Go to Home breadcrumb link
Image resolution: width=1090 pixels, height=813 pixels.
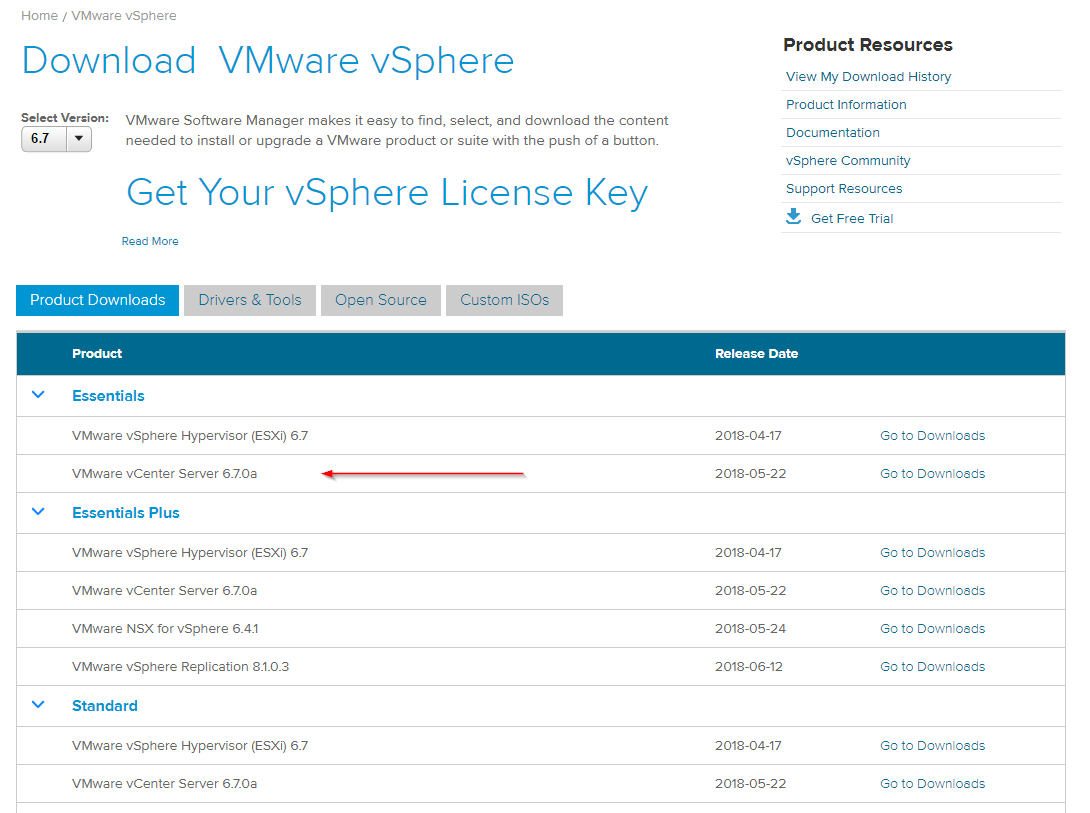pyautogui.click(x=39, y=15)
